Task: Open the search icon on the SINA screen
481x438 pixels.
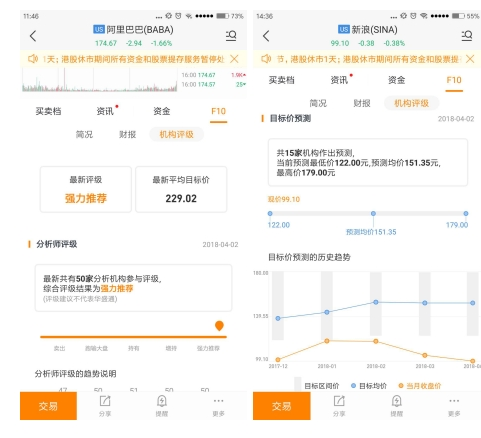Action: (x=467, y=36)
